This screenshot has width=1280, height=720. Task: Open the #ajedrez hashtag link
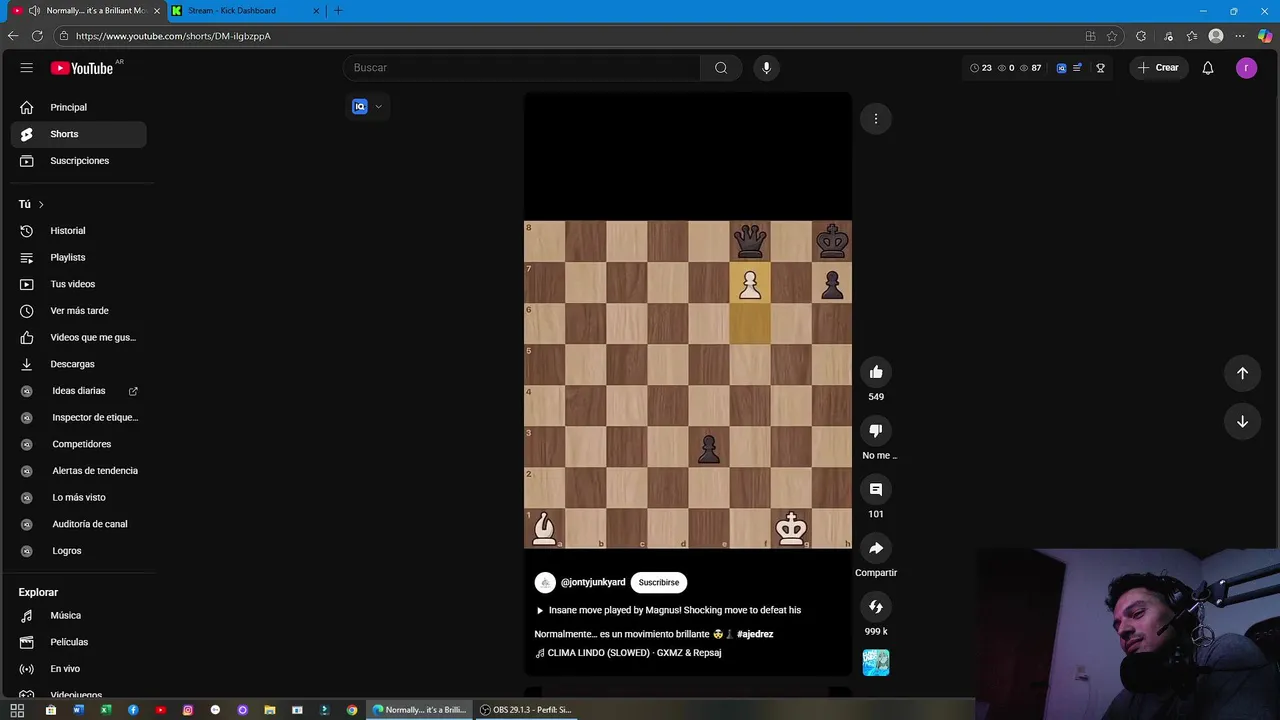[x=755, y=634]
